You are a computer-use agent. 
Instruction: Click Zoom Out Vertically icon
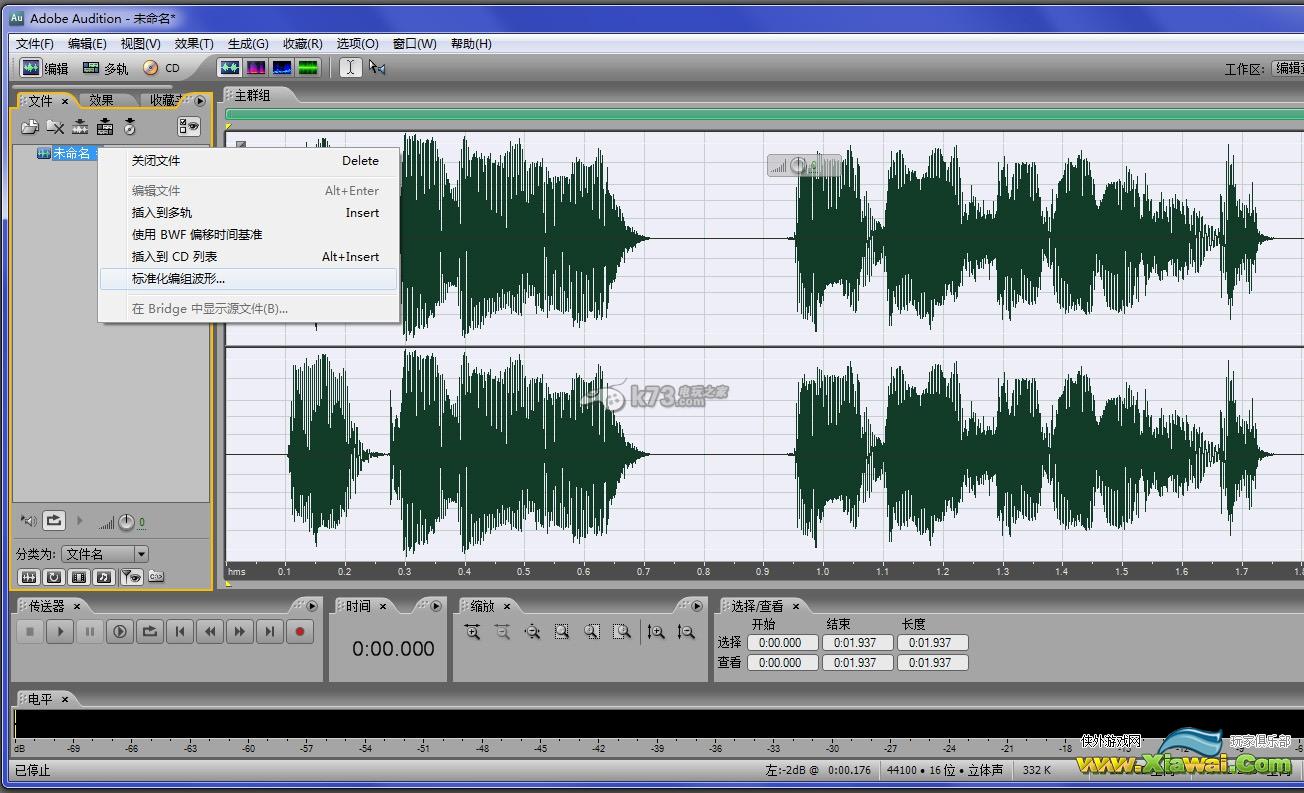click(x=686, y=632)
